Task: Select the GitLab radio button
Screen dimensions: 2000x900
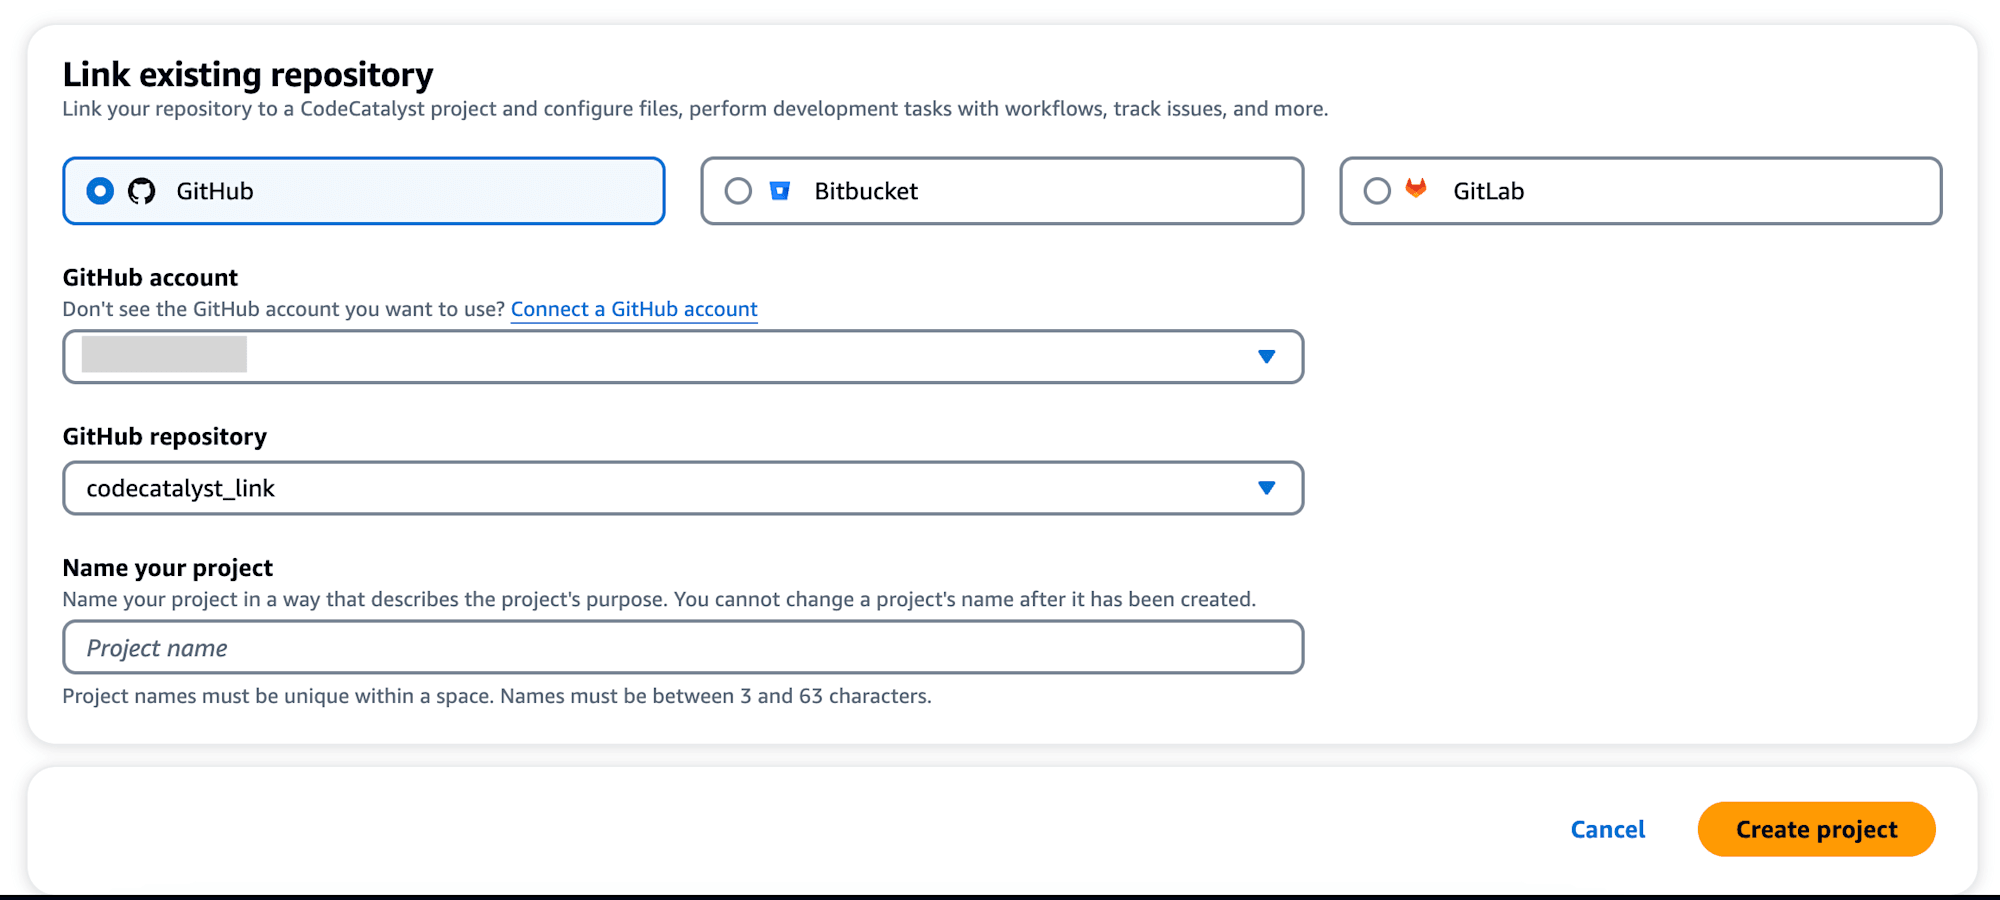Action: tap(1377, 191)
